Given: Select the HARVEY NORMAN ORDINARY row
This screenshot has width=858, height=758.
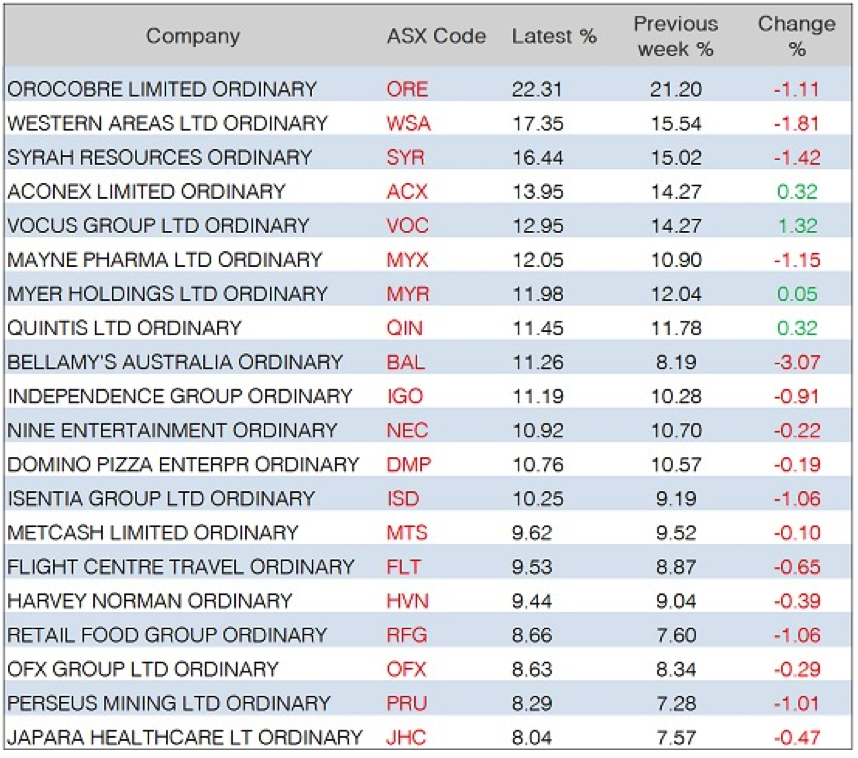Looking at the screenshot, I should point(149,601).
